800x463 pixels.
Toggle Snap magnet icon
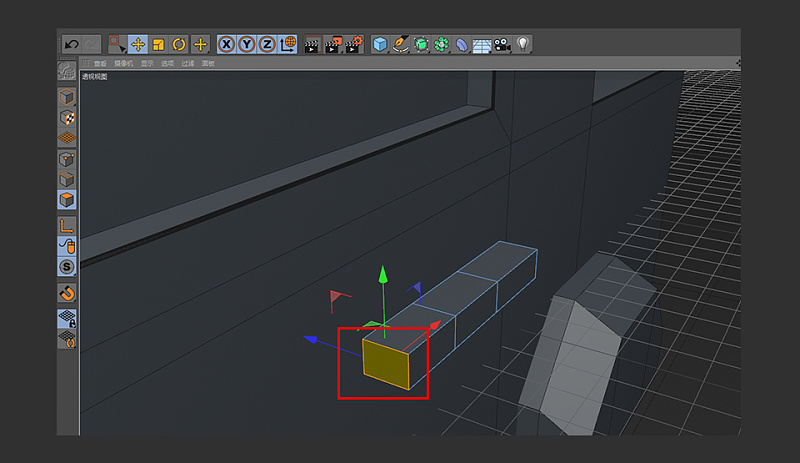point(67,293)
